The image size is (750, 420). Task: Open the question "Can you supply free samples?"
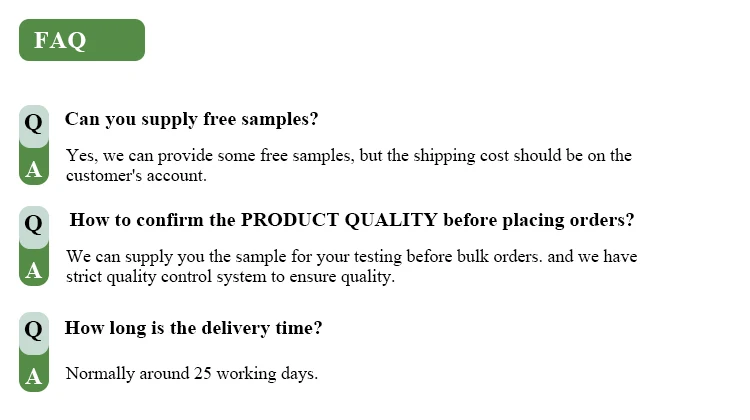click(x=191, y=119)
